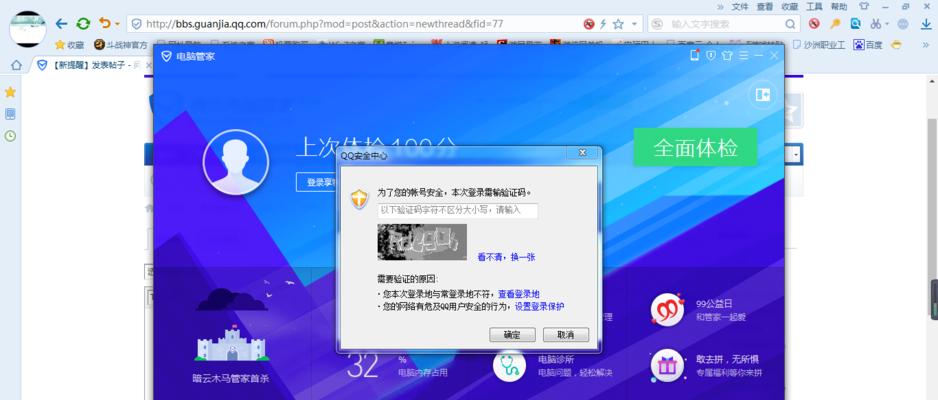Go back with the browser back arrow
Image resolution: width=938 pixels, height=400 pixels.
point(61,24)
